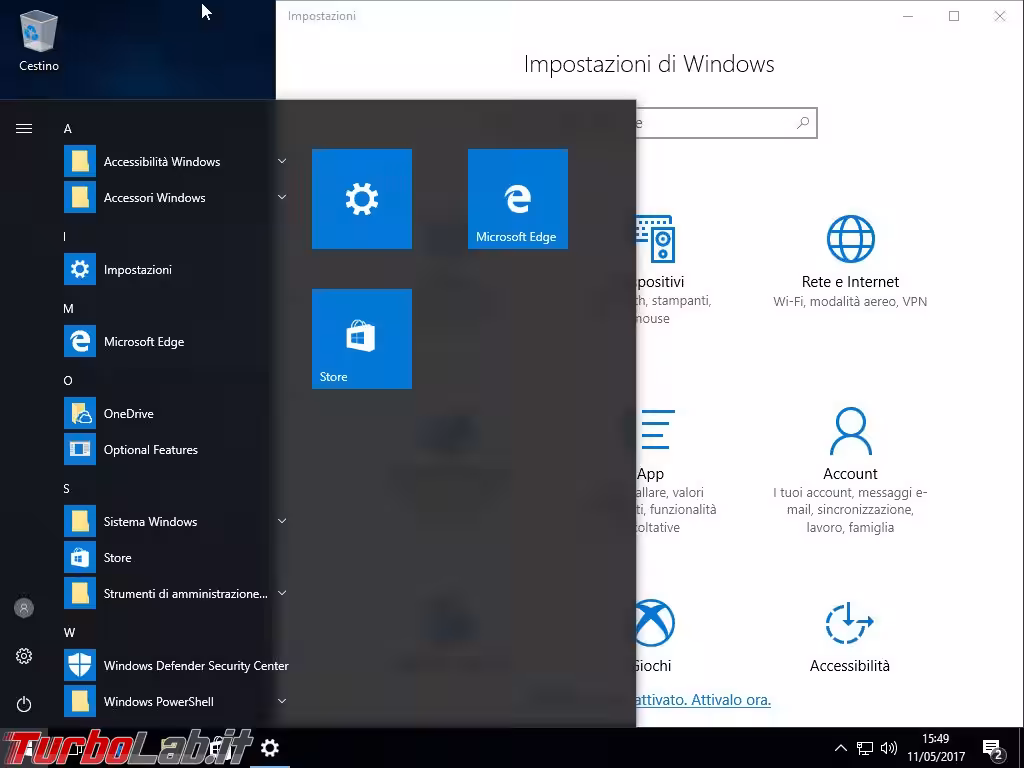Open the Action Center notification icon
The width and height of the screenshot is (1024, 768).
[993, 748]
